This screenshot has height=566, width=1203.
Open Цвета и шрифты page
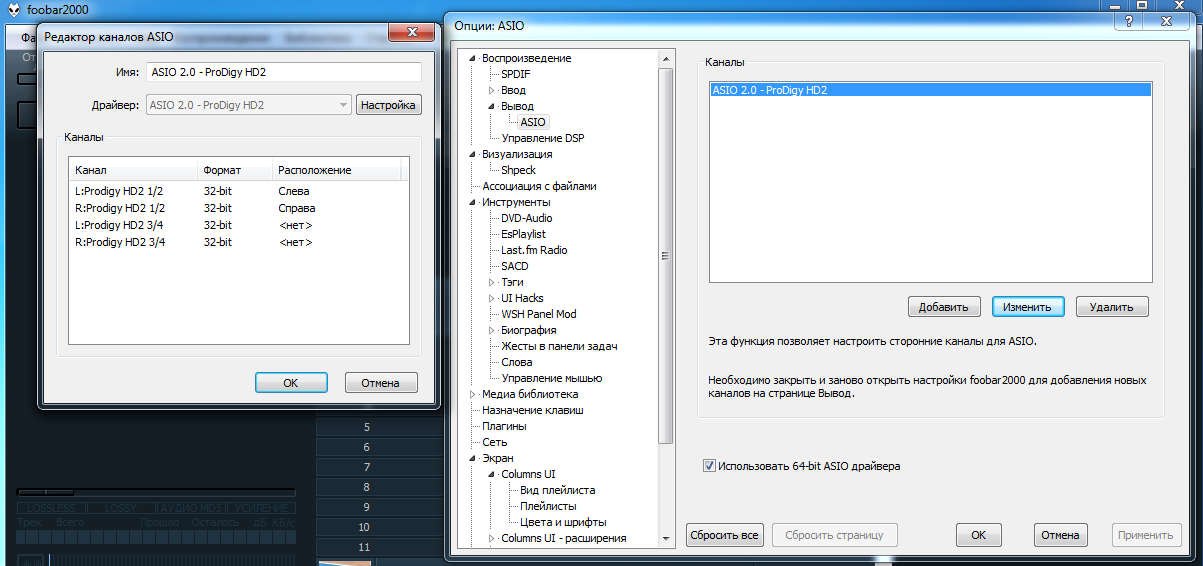(563, 522)
